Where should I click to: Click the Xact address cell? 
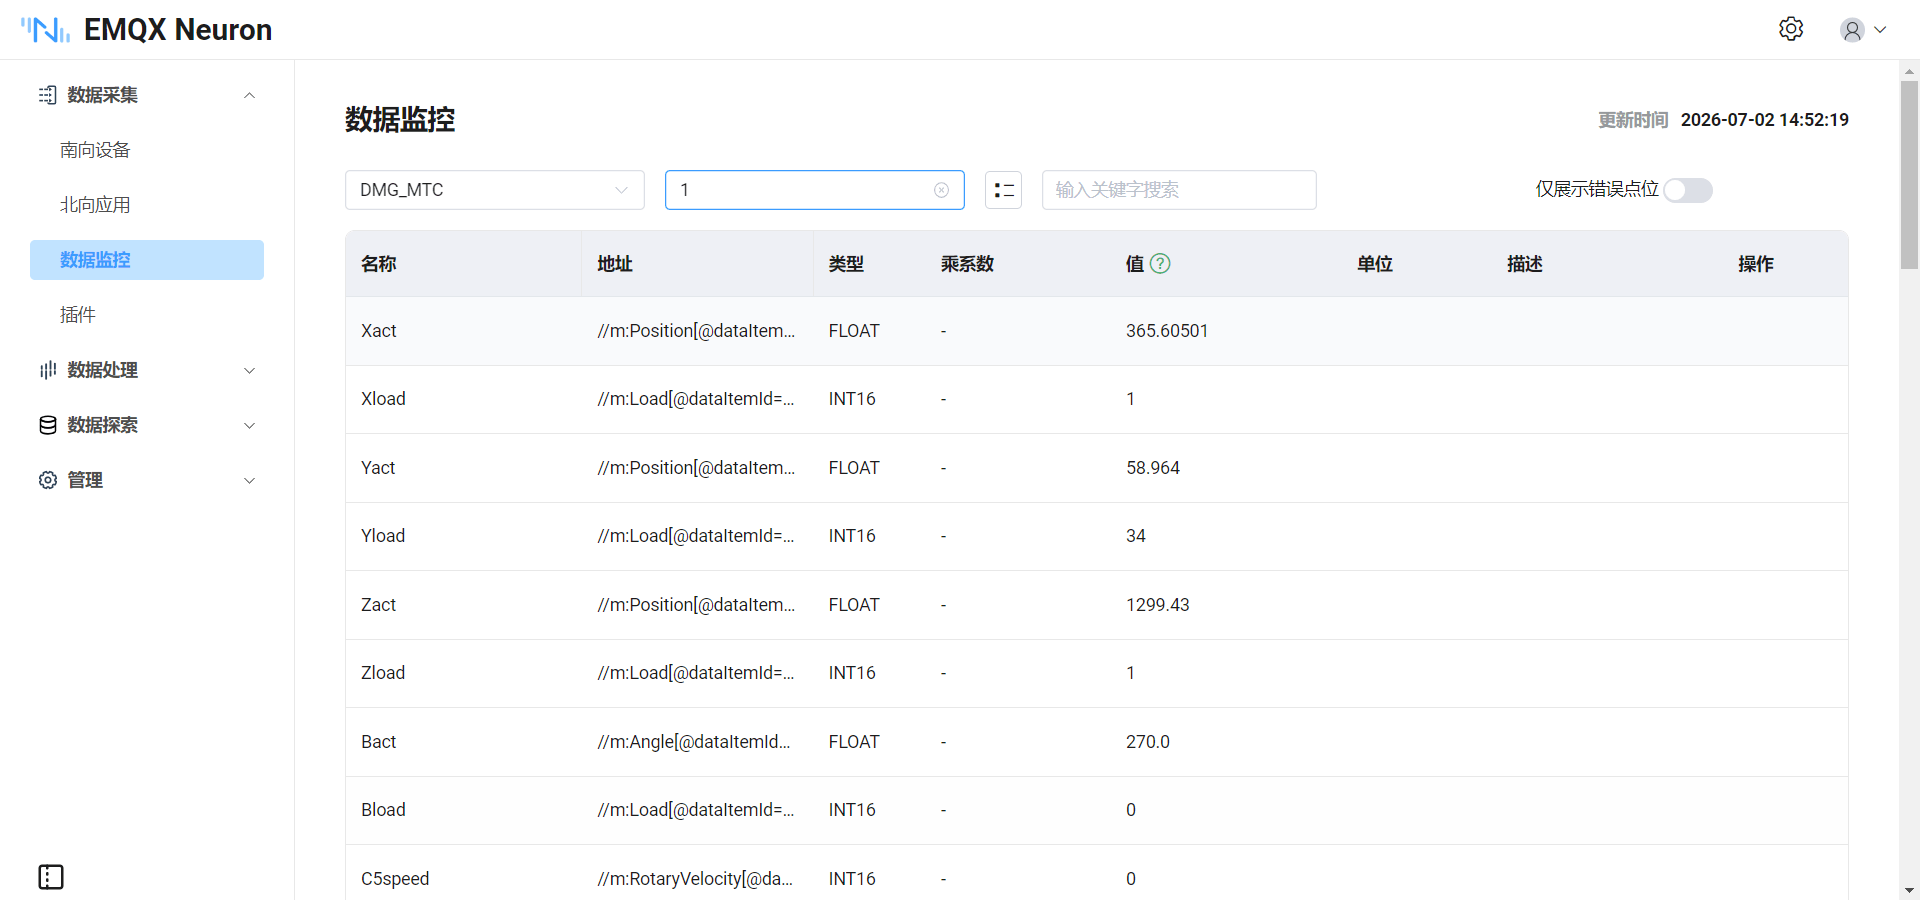click(x=696, y=331)
